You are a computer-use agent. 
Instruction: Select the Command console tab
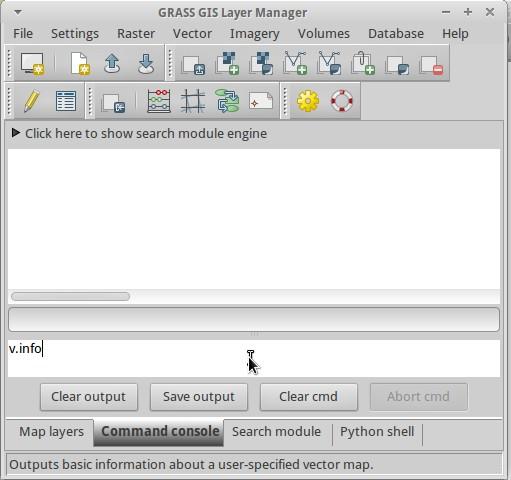pos(159,432)
